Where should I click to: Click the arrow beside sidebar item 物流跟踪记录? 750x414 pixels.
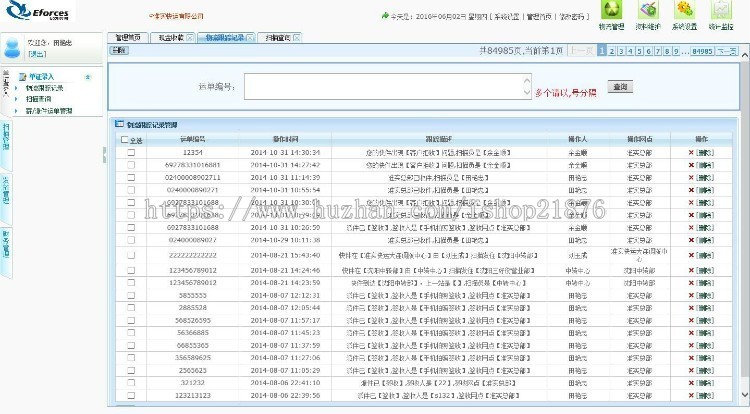point(16,88)
